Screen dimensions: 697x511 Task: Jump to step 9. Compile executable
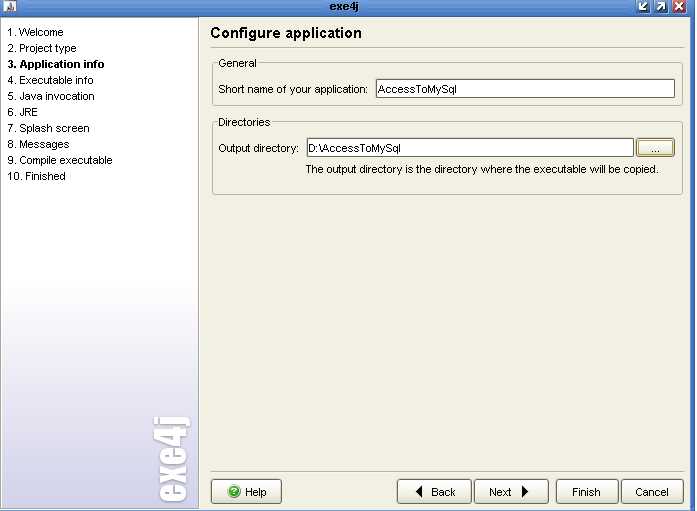(x=60, y=160)
